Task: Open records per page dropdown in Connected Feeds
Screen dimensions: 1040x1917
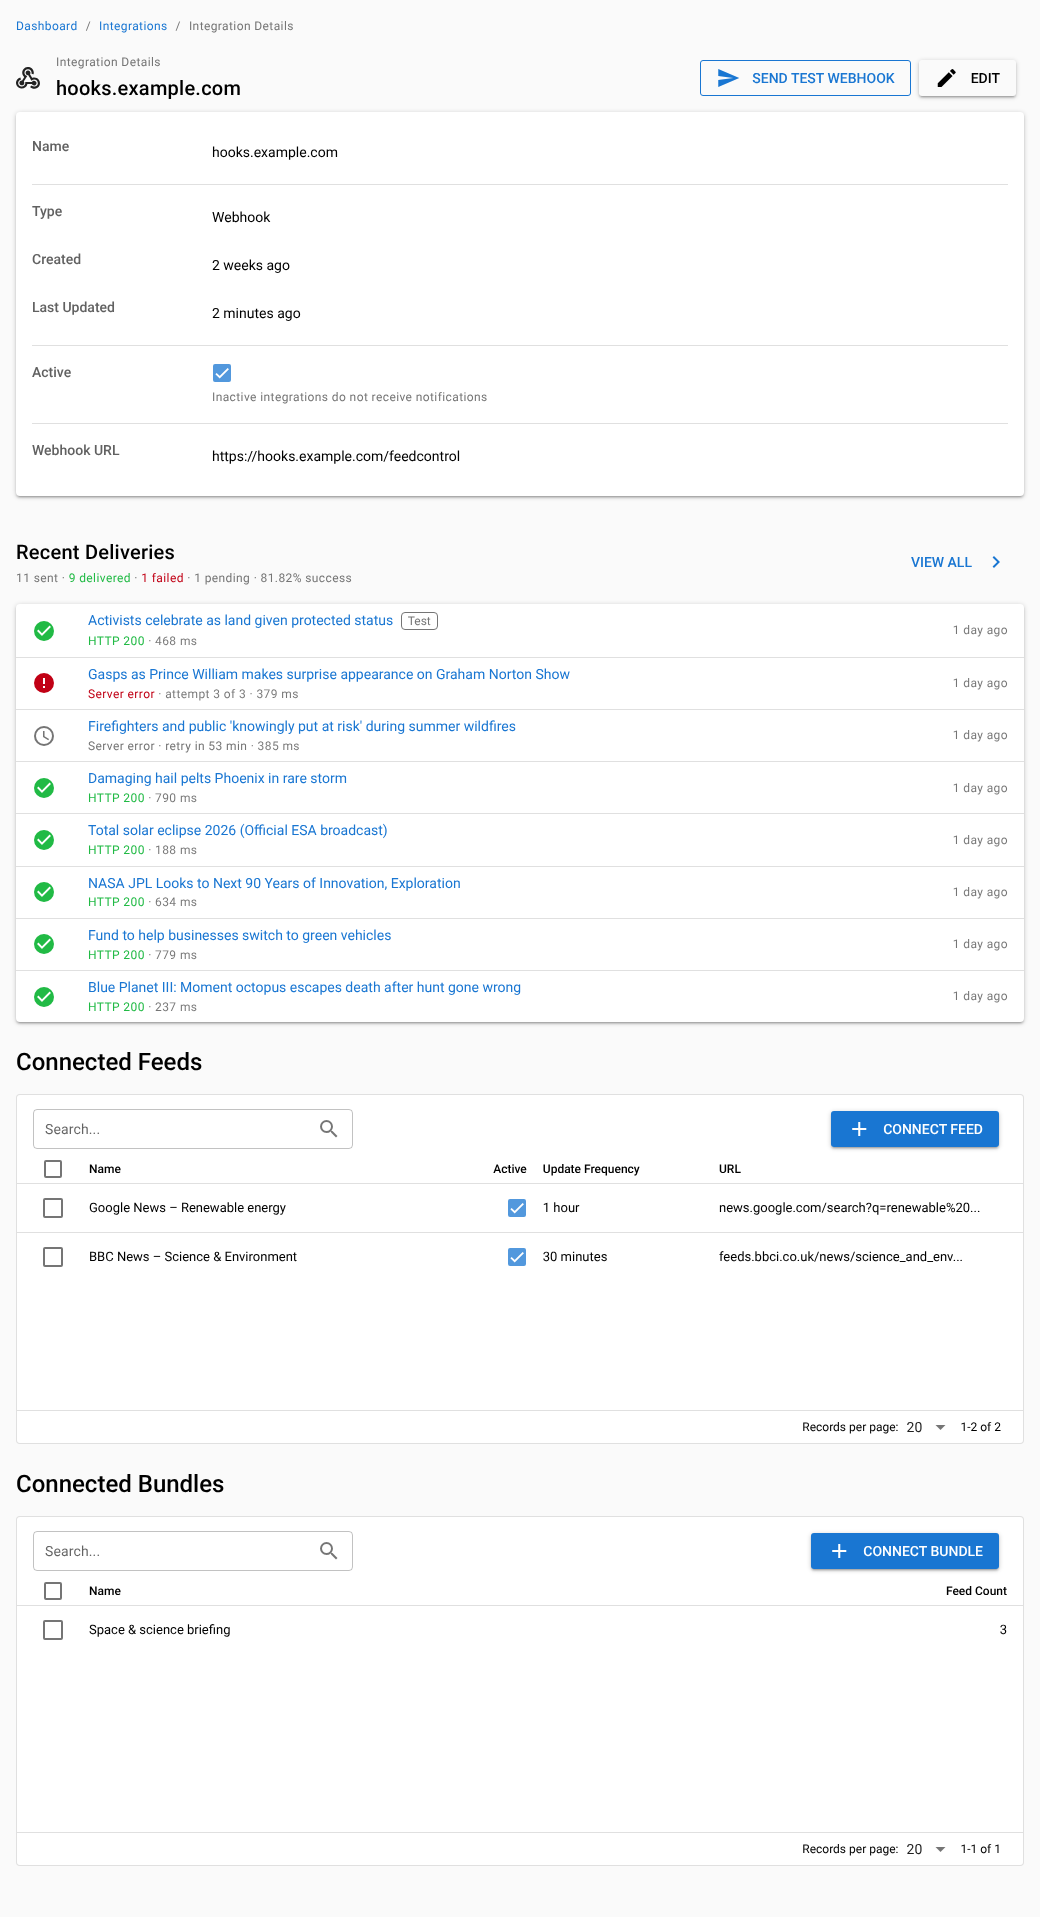Action: click(926, 1427)
